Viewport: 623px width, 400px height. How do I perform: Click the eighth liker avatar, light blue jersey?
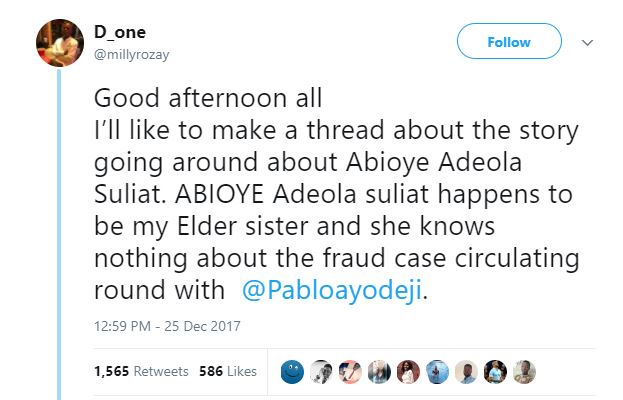(x=495, y=372)
